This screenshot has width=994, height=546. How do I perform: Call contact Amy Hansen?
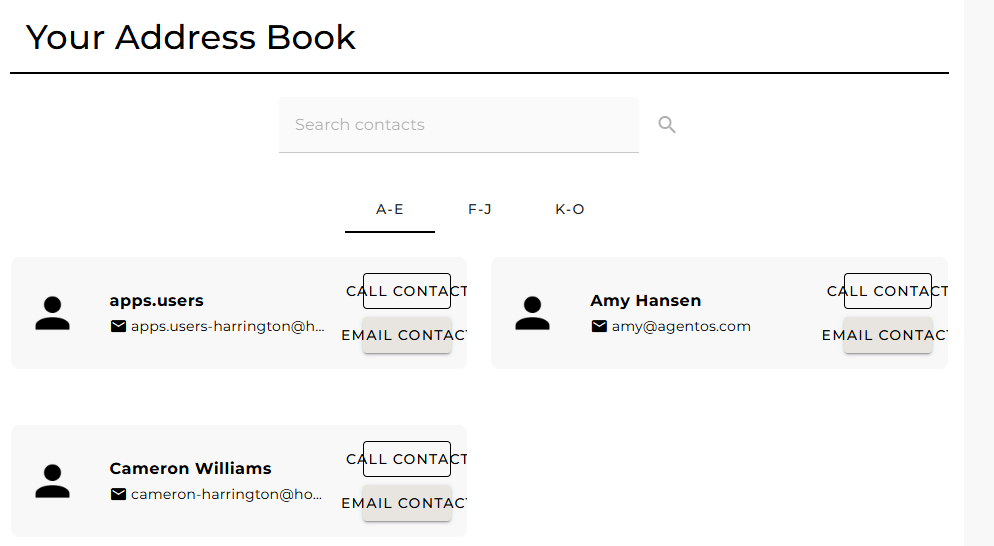point(888,291)
